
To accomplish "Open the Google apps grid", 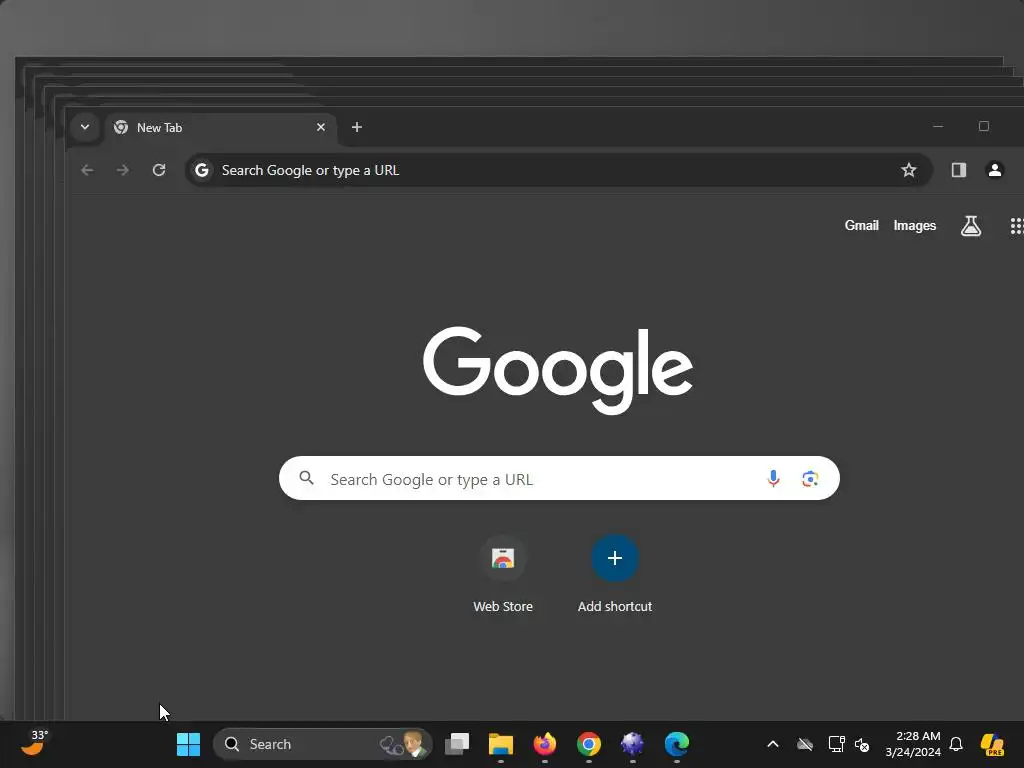I will pyautogui.click(x=1016, y=226).
